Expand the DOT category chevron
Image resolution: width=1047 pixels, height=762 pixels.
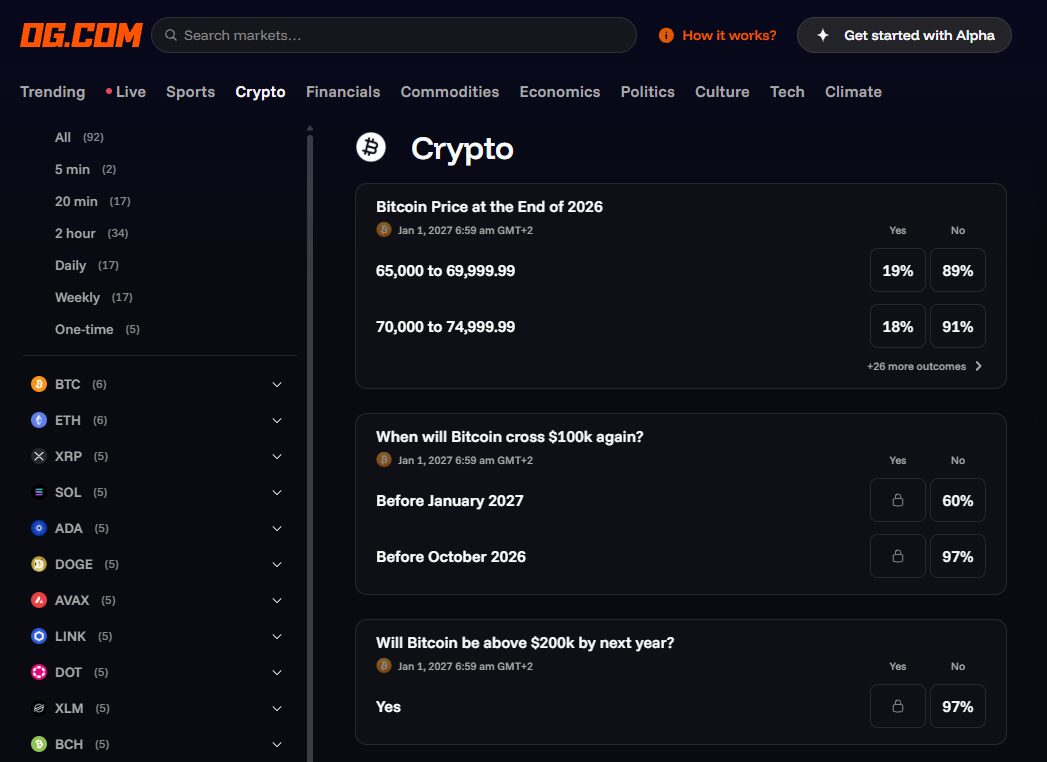pyautogui.click(x=277, y=673)
